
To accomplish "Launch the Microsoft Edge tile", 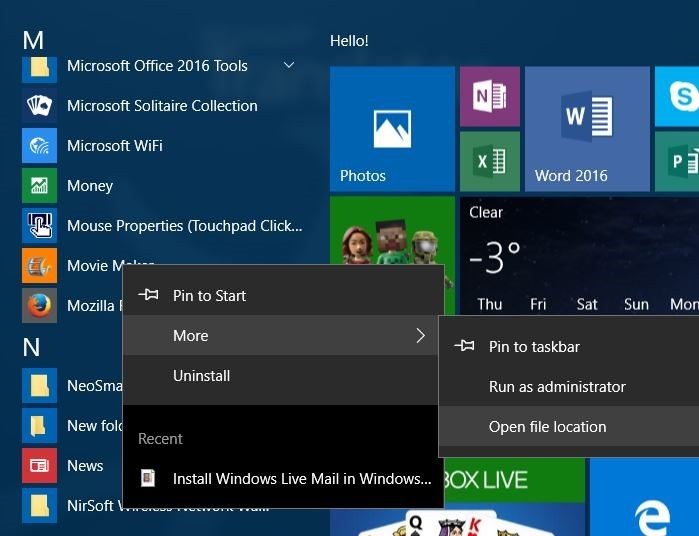I will pos(644,497).
